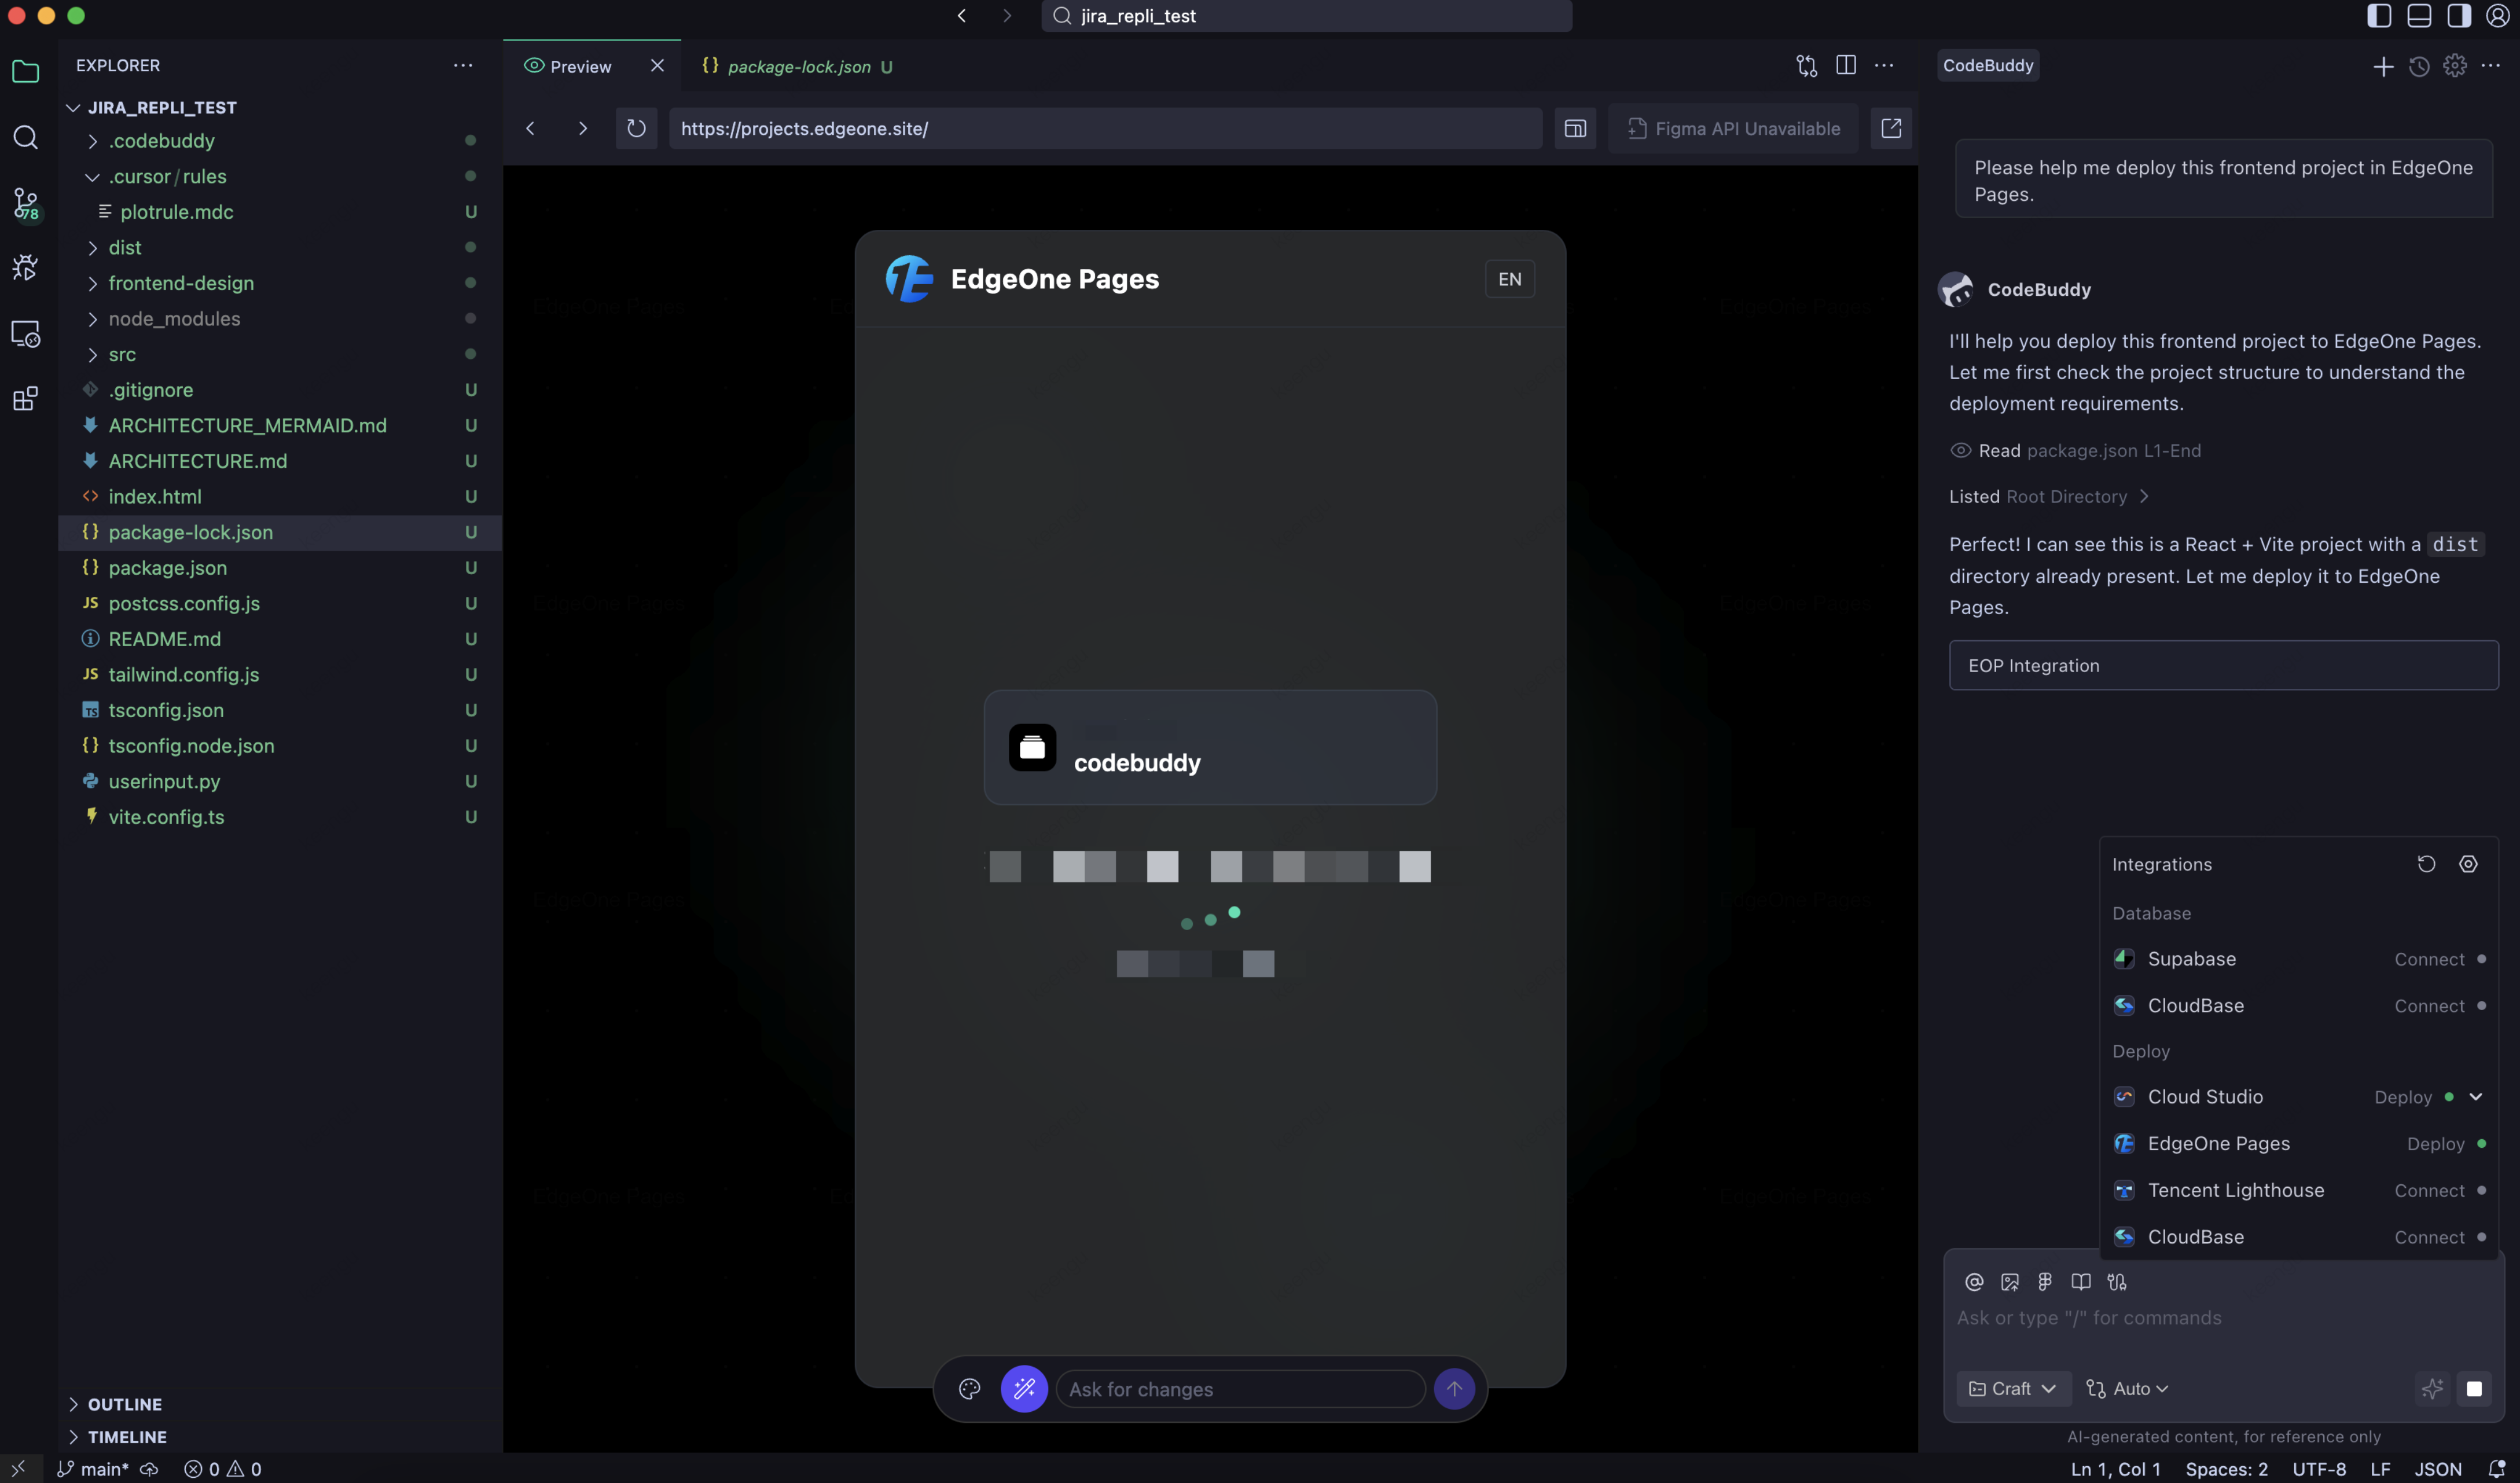Click Connect next to Supabase
Screen dimensions: 2520x1483
2428,959
